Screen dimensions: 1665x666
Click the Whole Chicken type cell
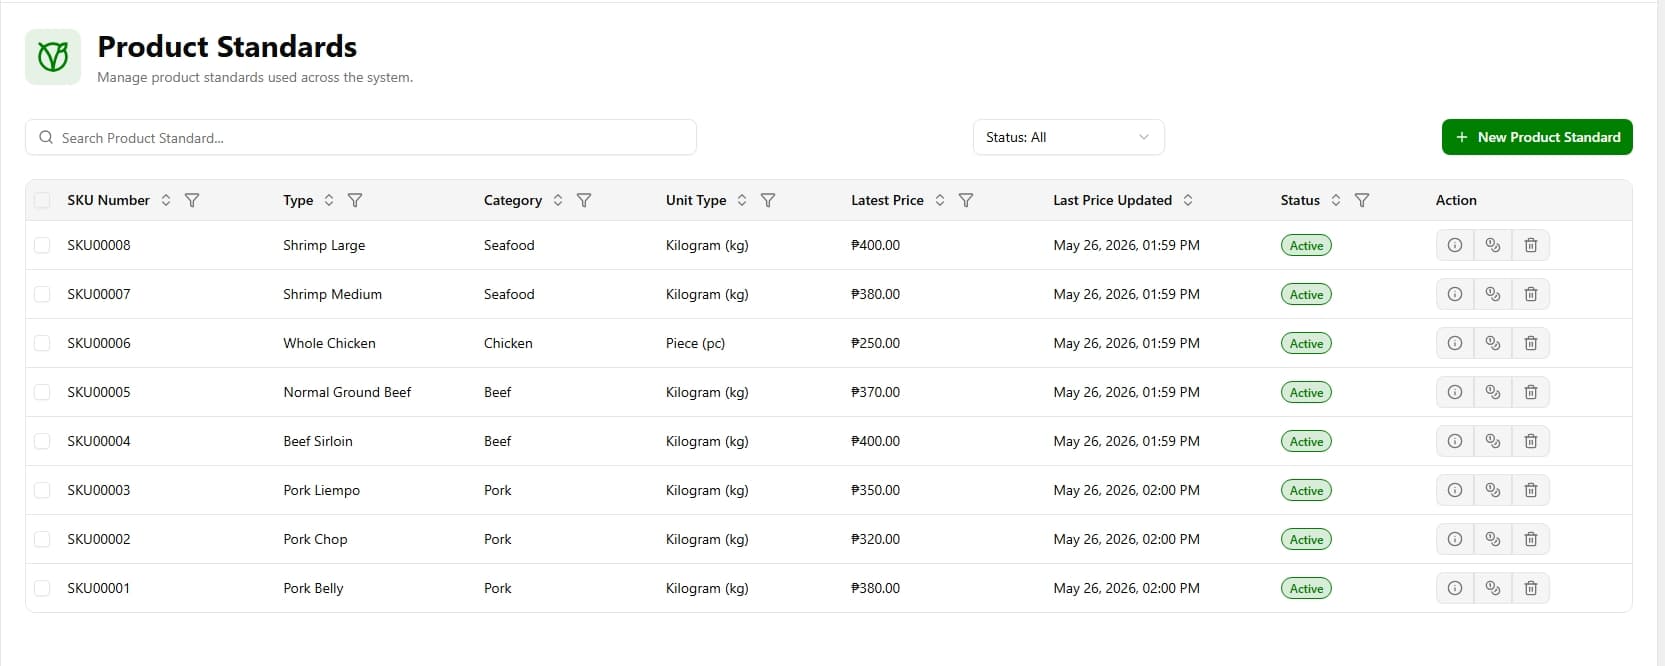(329, 343)
